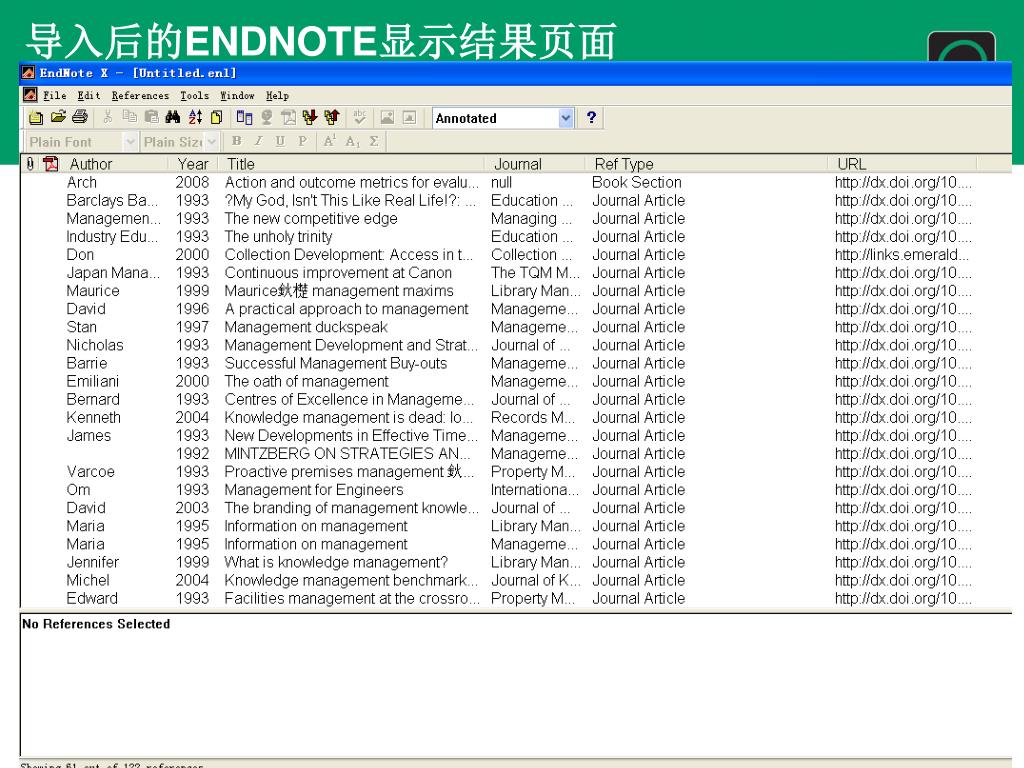Click the Cut scissors icon
Image resolution: width=1024 pixels, height=768 pixels.
(108, 118)
